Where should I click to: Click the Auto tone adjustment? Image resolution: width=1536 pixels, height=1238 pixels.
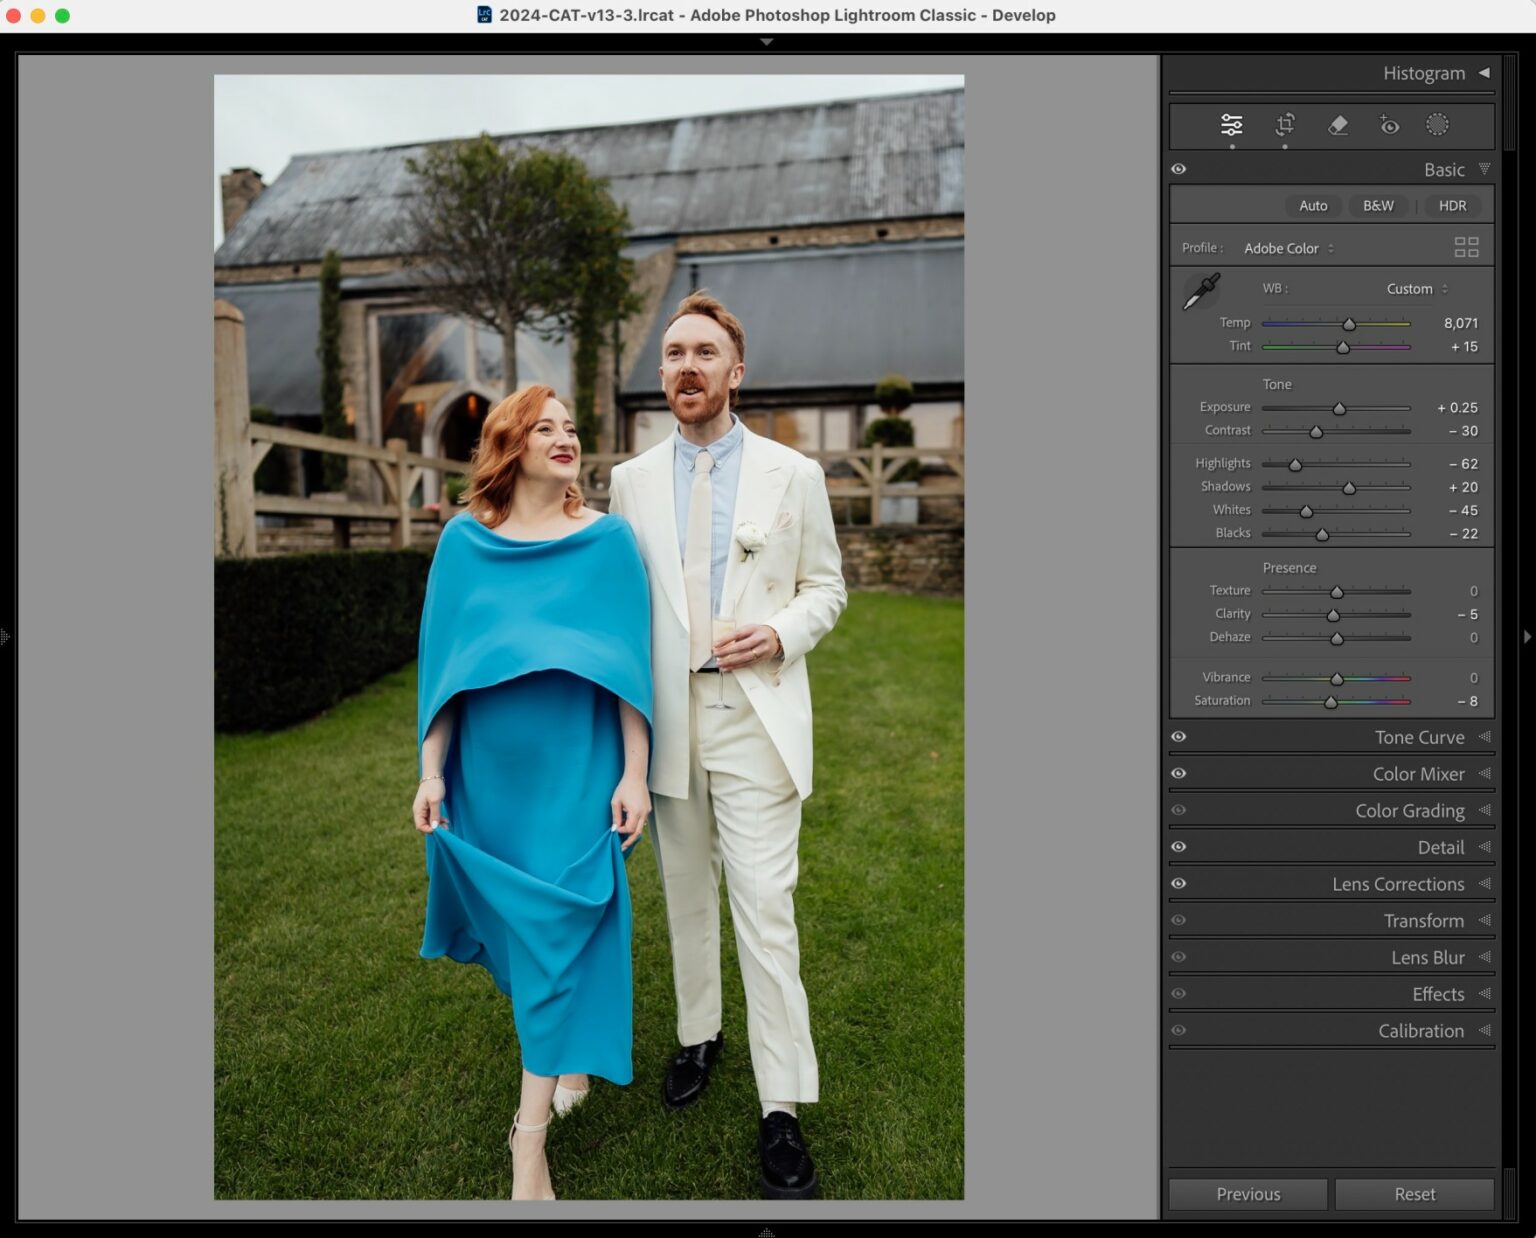[x=1313, y=205]
